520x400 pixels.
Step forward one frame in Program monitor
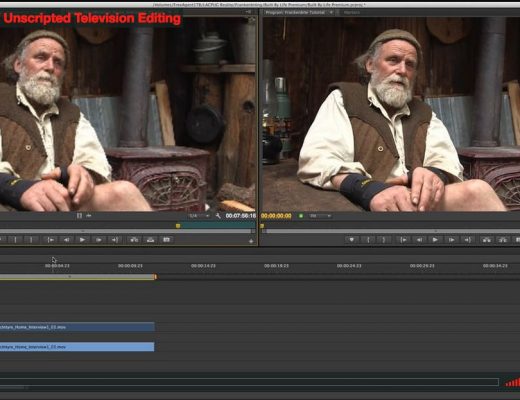point(451,240)
